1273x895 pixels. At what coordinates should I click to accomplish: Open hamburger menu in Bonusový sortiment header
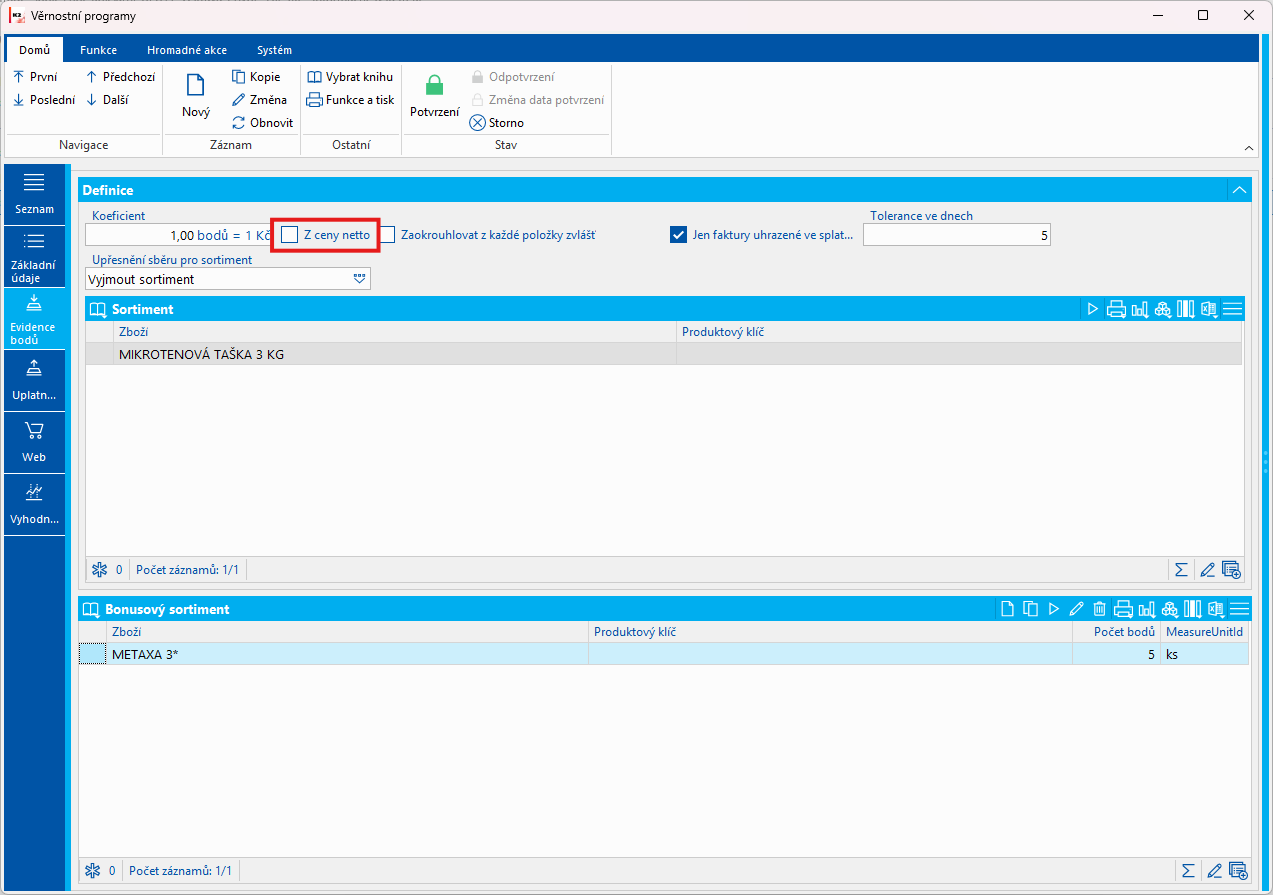click(1239, 608)
